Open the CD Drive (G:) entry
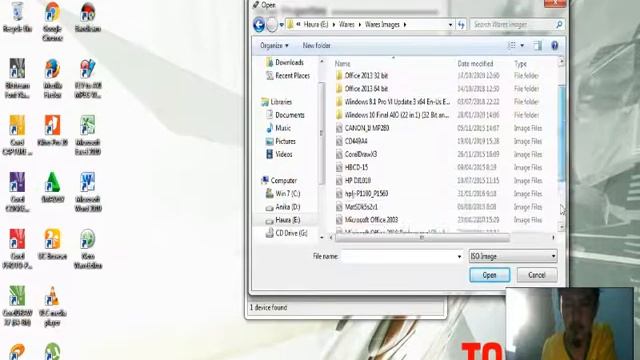The image size is (640, 360). click(287, 233)
